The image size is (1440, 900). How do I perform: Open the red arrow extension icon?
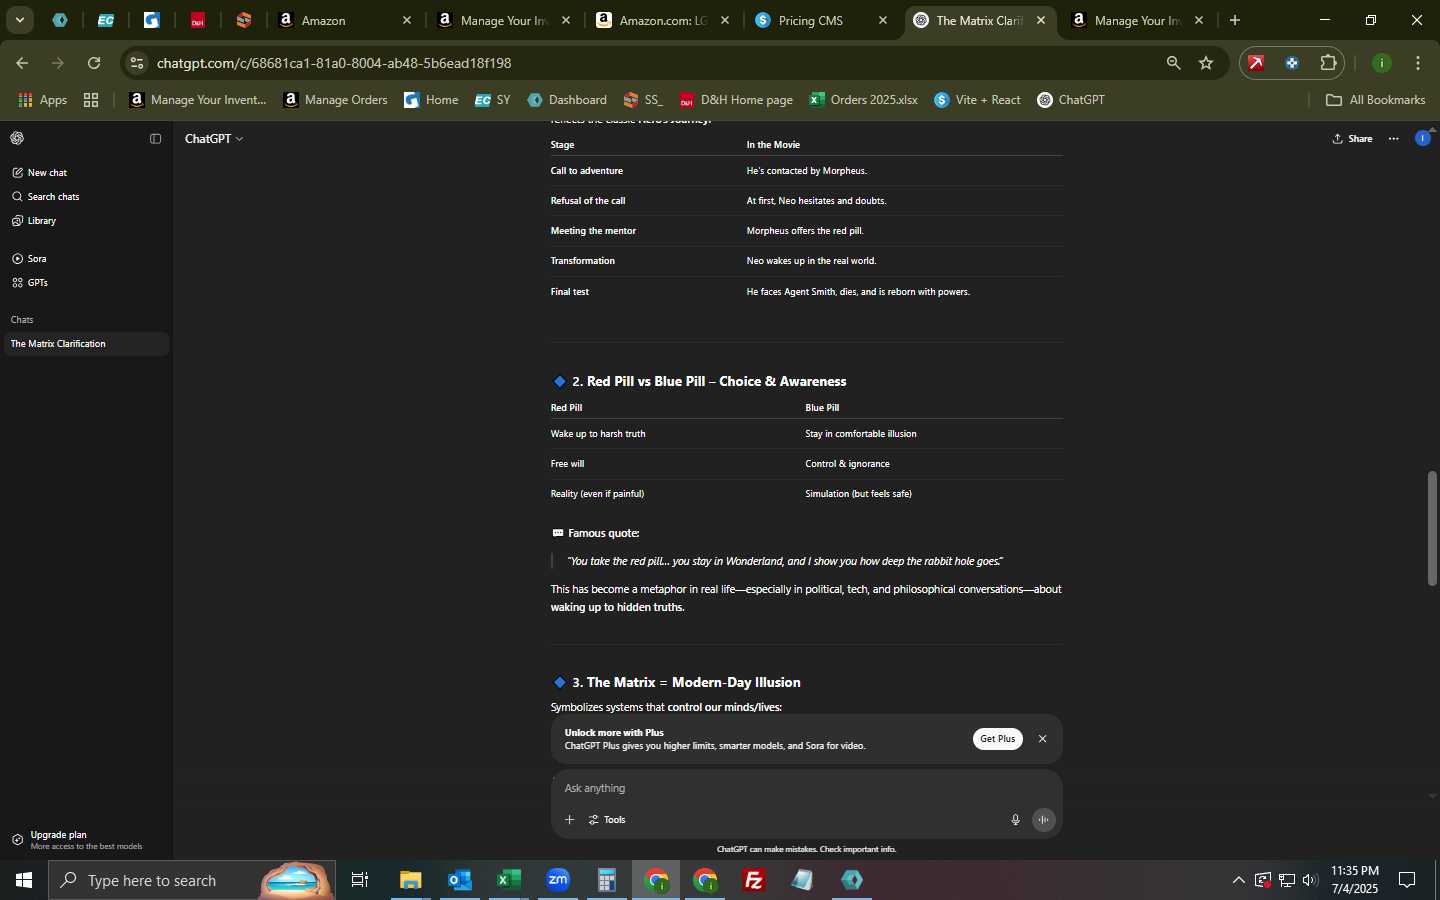coord(1256,63)
